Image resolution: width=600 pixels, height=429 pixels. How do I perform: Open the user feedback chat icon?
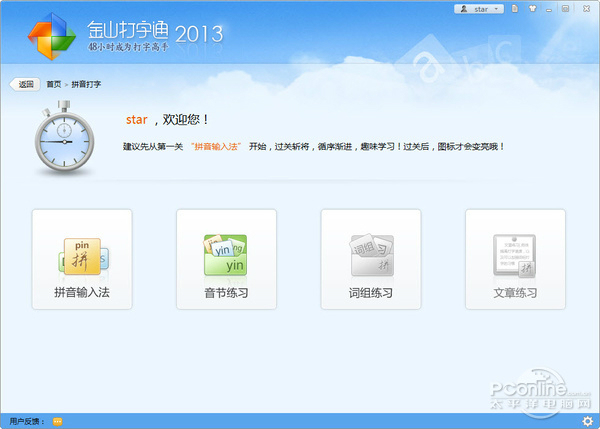tap(57, 422)
